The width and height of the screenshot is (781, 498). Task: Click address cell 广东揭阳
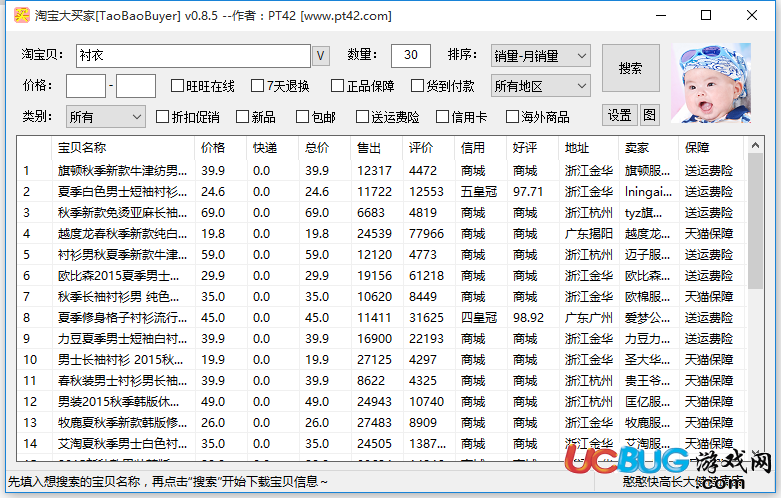588,234
